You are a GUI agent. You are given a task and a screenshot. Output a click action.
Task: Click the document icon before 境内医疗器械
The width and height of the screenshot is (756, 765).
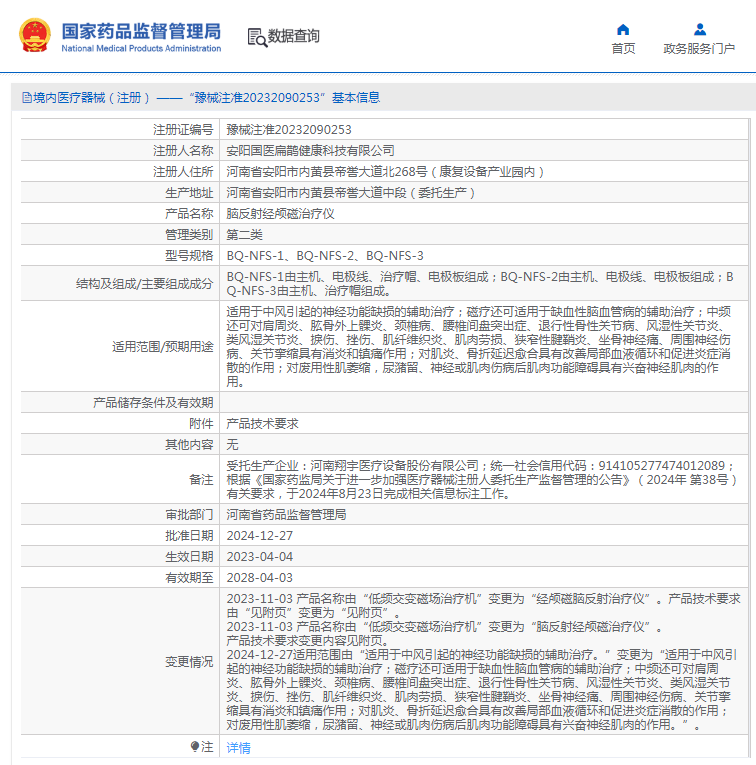point(27,98)
